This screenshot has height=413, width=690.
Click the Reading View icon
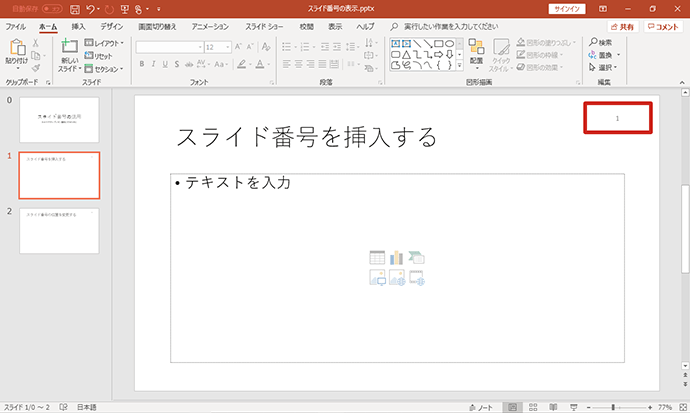[x=553, y=407]
